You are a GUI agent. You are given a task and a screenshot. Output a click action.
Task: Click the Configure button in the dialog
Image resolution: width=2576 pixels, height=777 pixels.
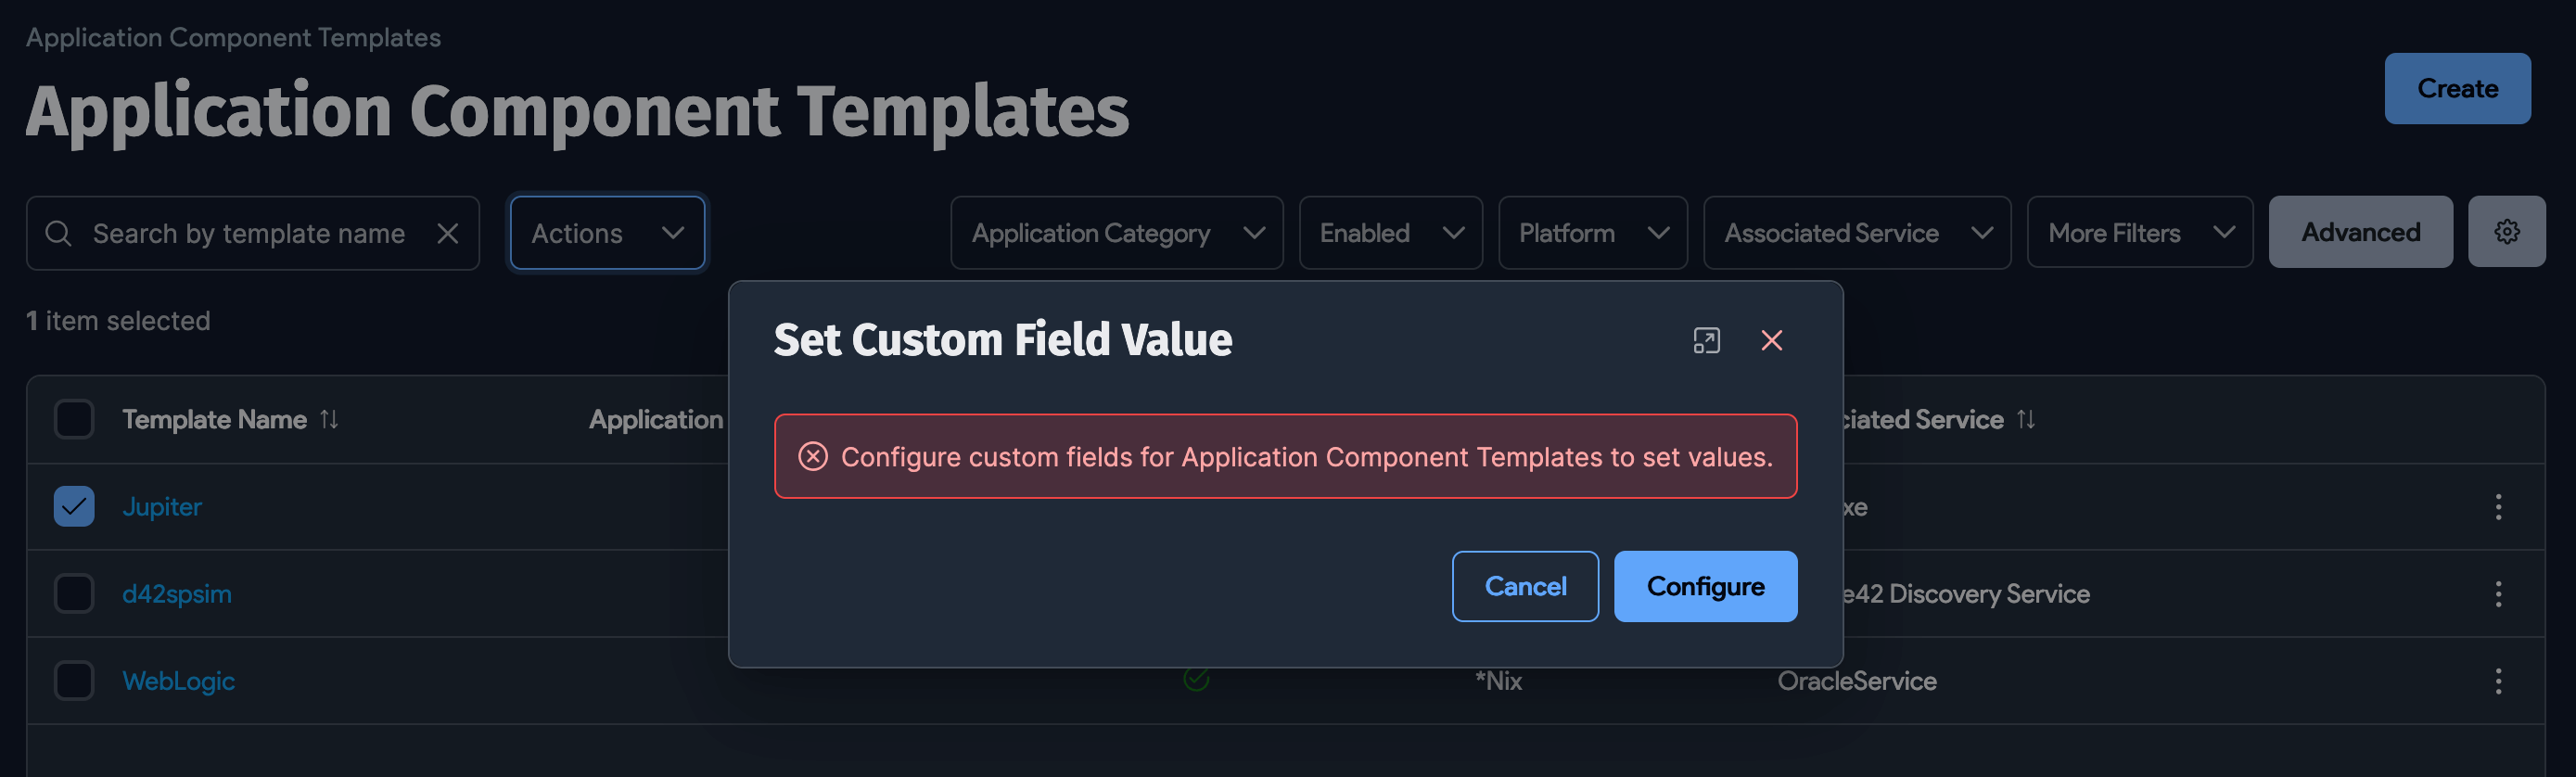[1705, 587]
